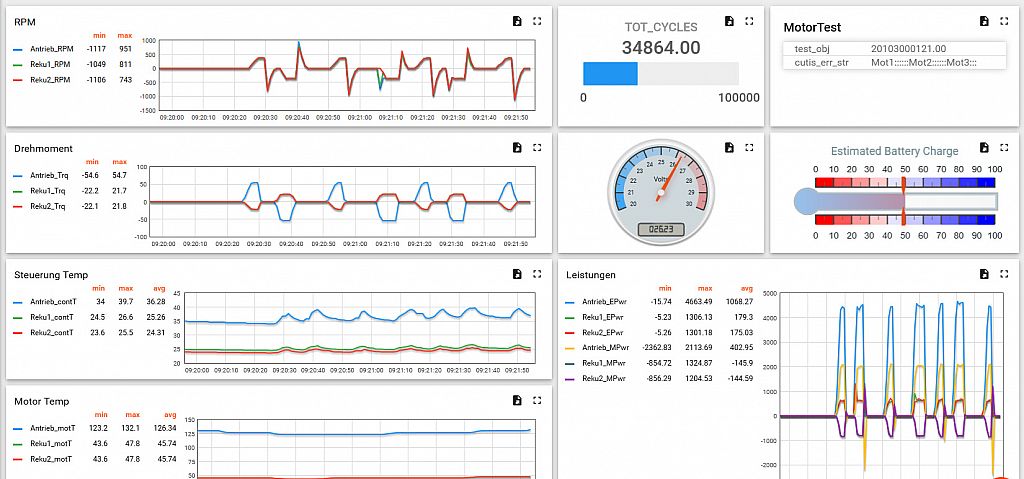Click the battery charge level marker
The image size is (1024, 479).
tap(903, 200)
